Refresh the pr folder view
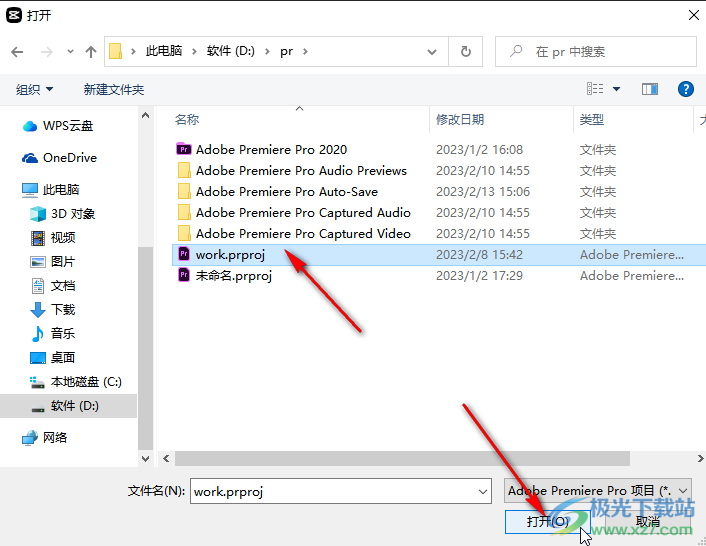This screenshot has height=546, width=706. [x=466, y=52]
